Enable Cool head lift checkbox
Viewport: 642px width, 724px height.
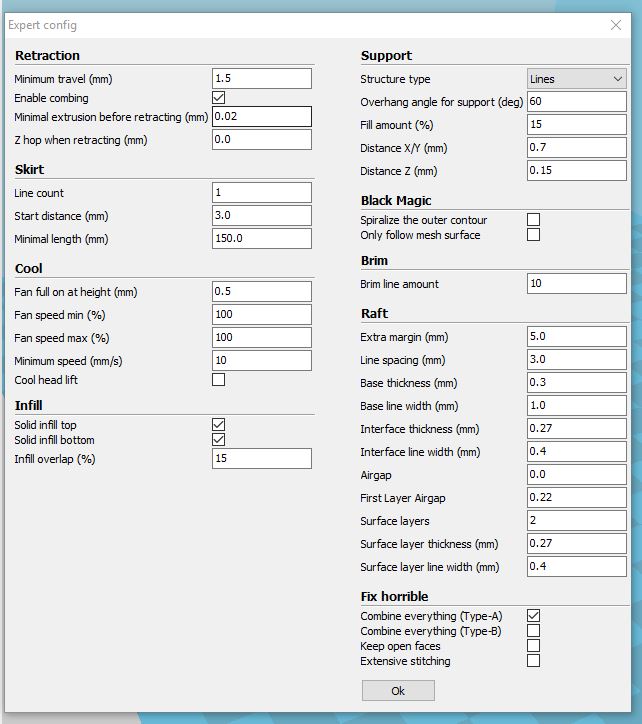point(219,380)
